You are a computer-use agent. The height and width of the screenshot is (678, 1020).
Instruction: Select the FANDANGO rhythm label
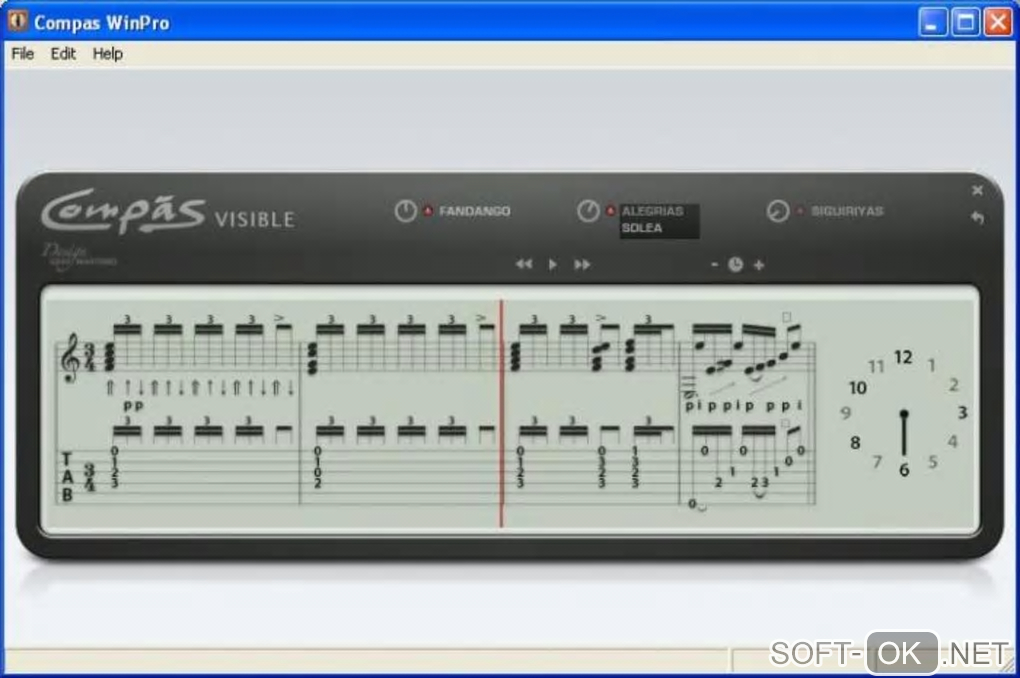(474, 211)
